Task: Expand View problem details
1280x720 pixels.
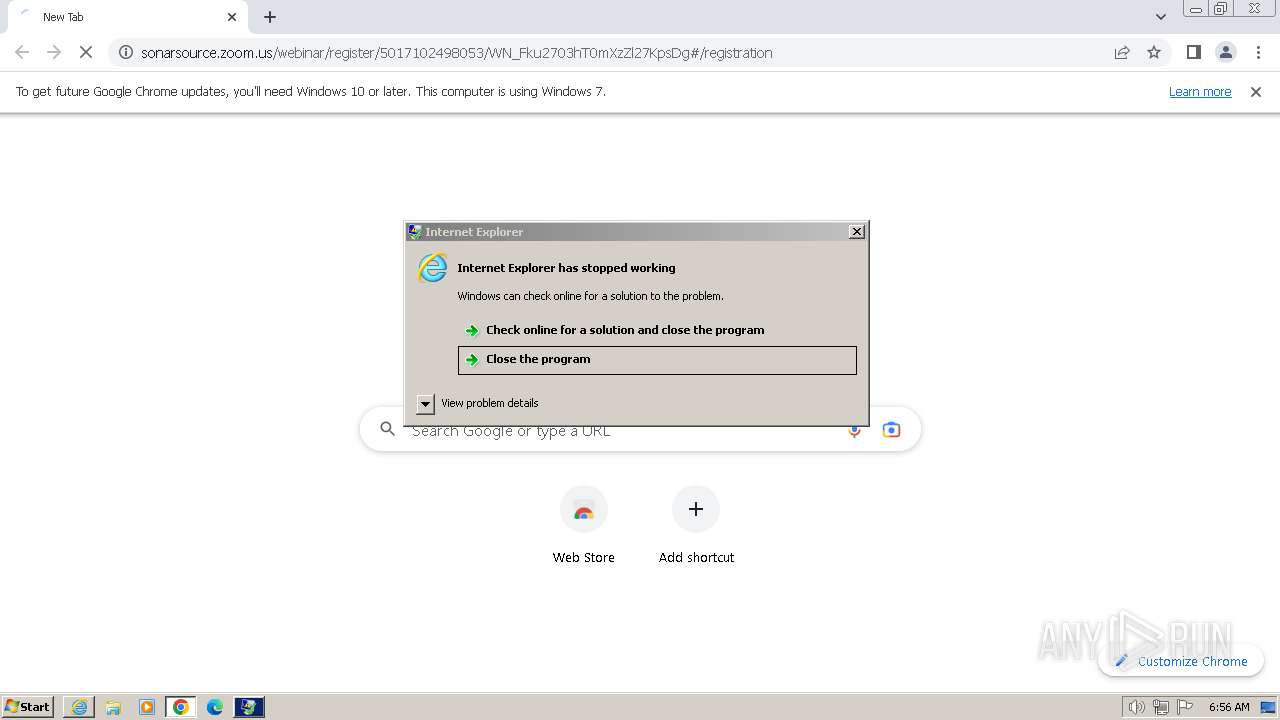Action: pos(478,403)
